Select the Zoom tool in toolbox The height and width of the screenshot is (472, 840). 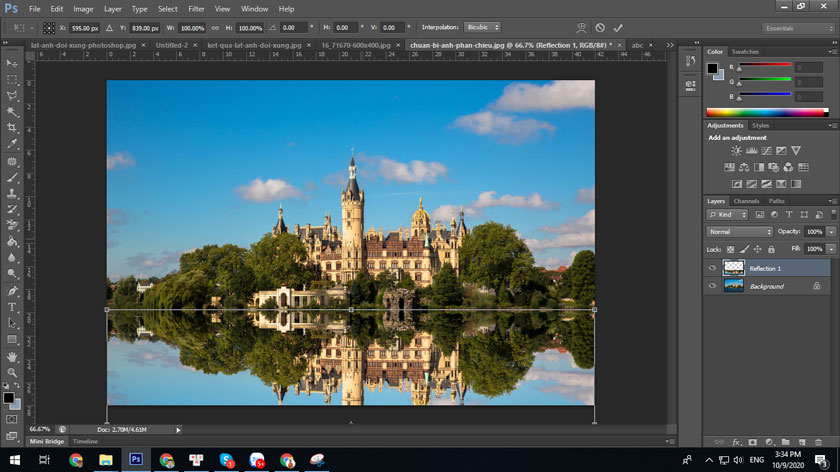coord(12,372)
